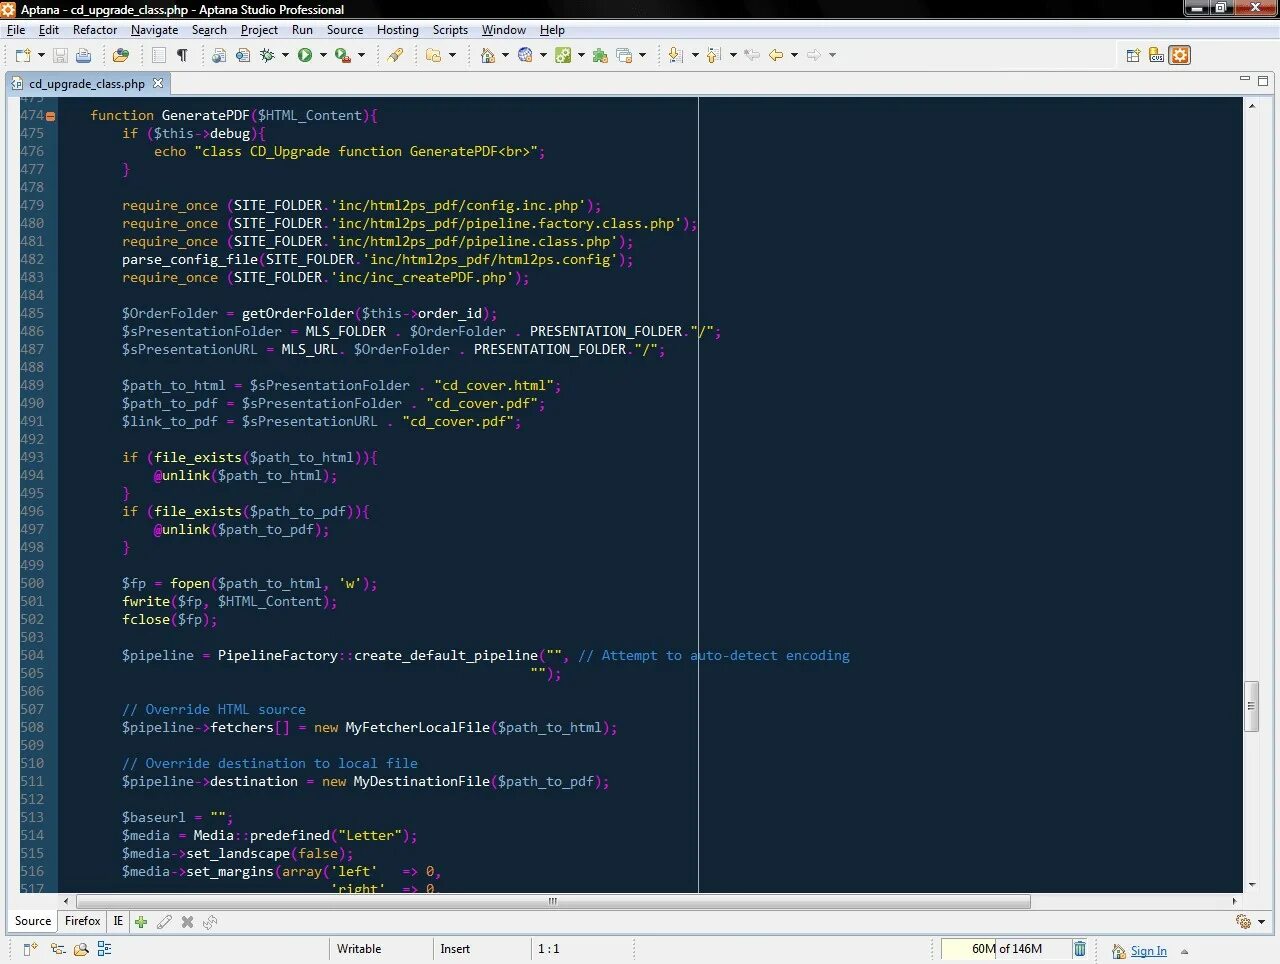Click the horizontal scrollbar thumb
Viewport: 1280px width, 964px height.
tap(553, 901)
